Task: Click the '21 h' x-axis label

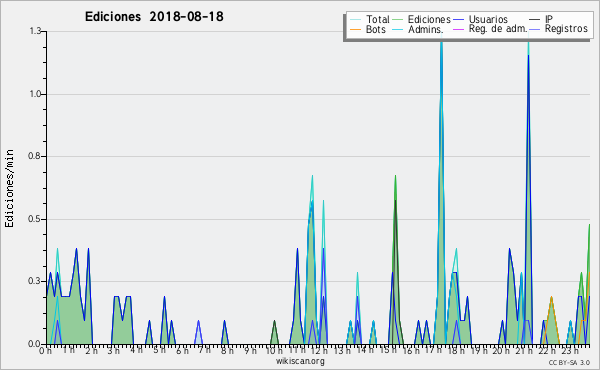Action: (x=525, y=350)
